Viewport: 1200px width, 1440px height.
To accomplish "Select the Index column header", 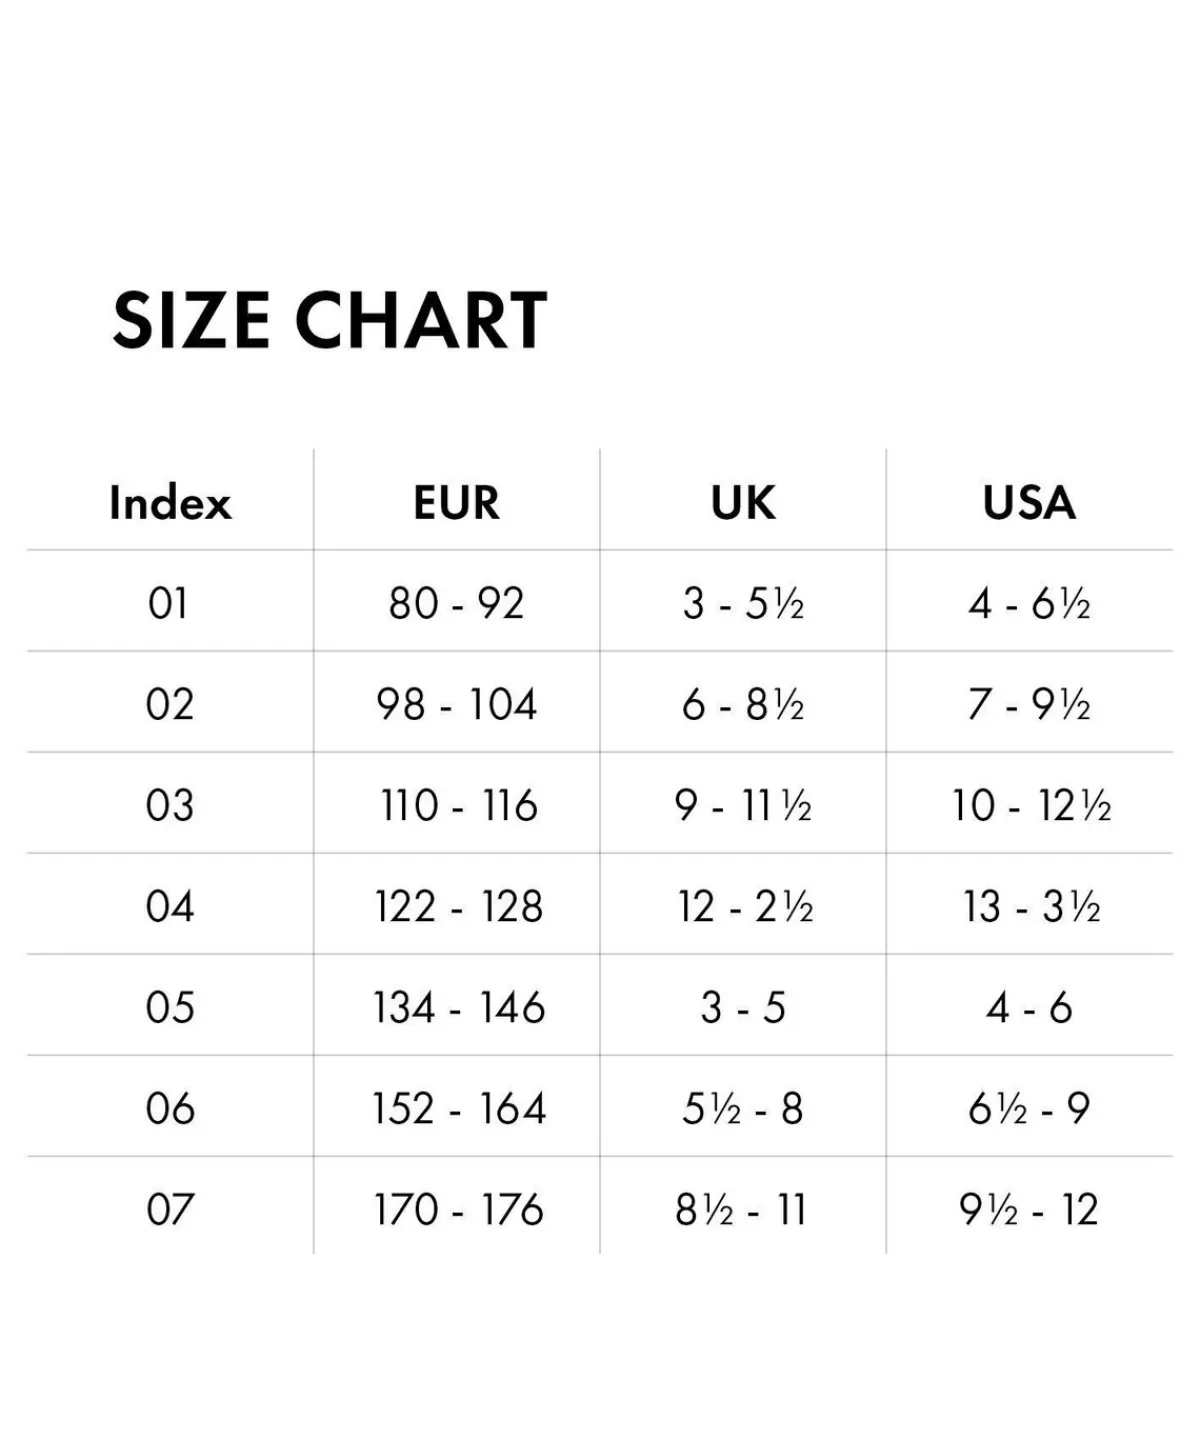I will [170, 502].
